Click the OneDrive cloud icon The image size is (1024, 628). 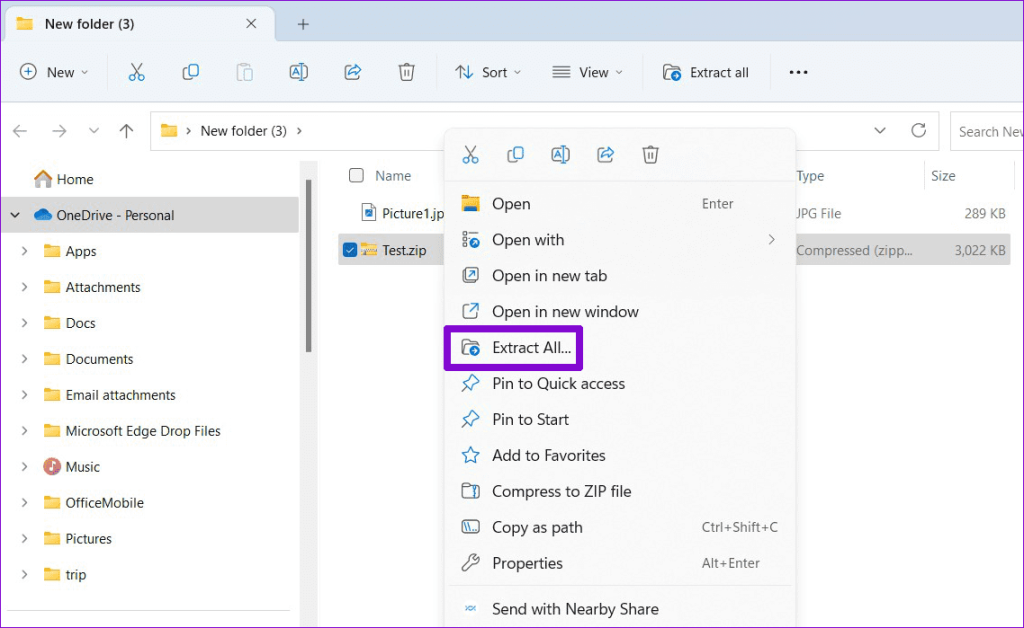[43, 215]
